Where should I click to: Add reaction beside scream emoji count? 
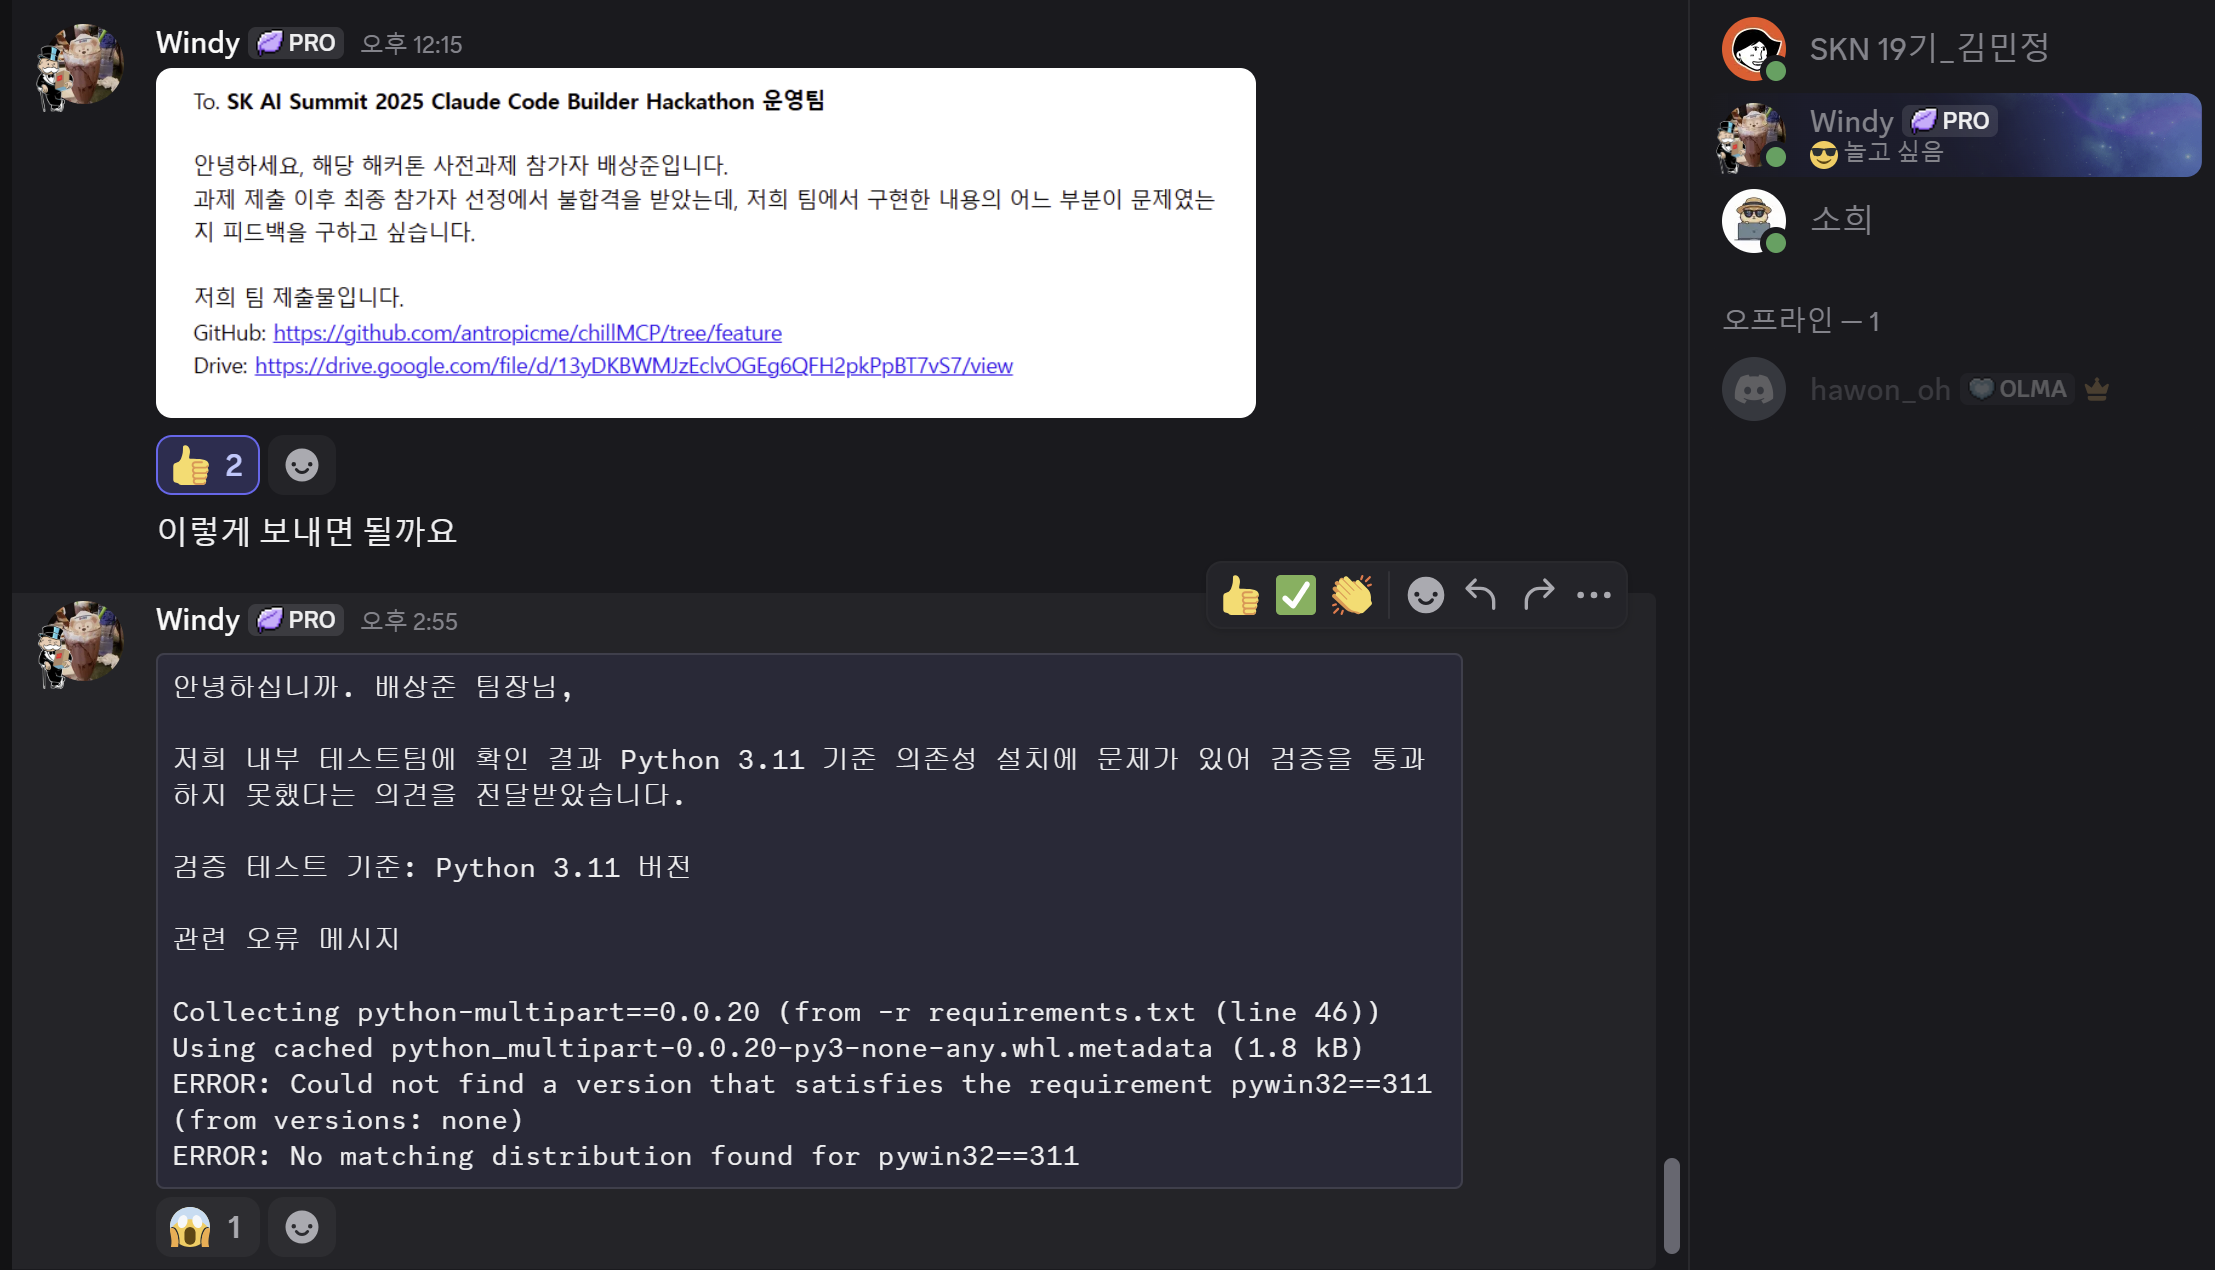tap(302, 1227)
